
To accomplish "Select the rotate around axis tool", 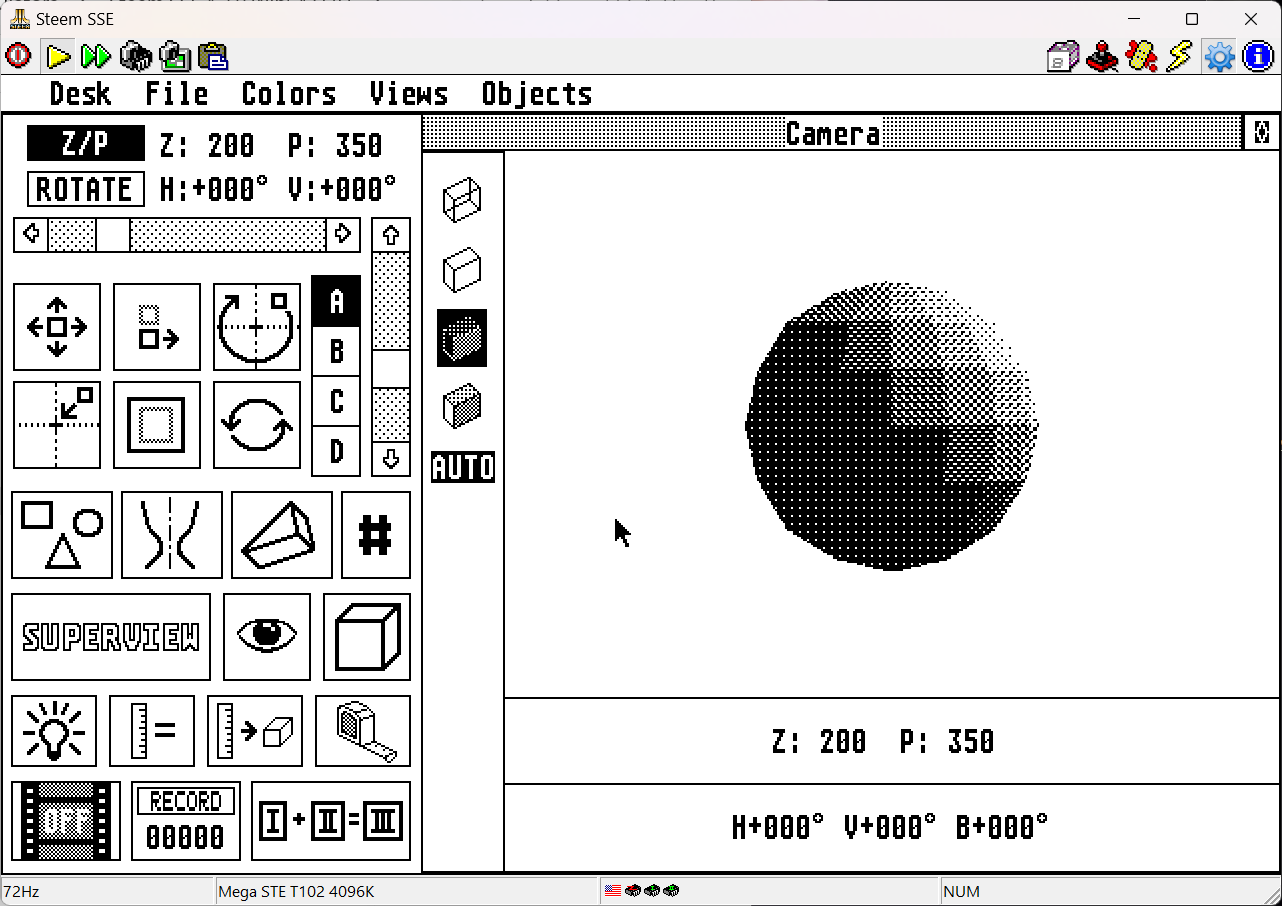I will 257,326.
